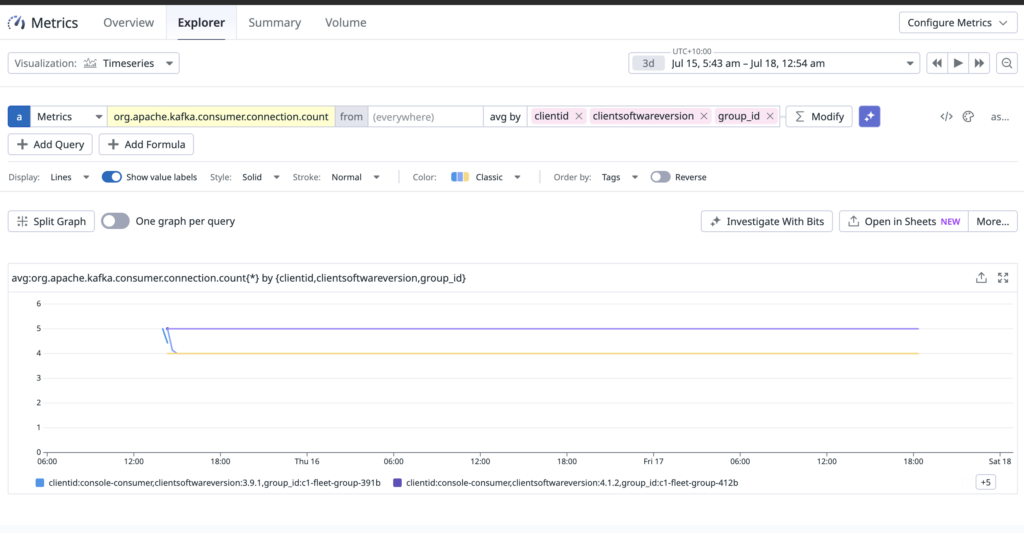Toggle Show value labels switch
Image resolution: width=1024 pixels, height=533 pixels.
pyautogui.click(x=112, y=177)
